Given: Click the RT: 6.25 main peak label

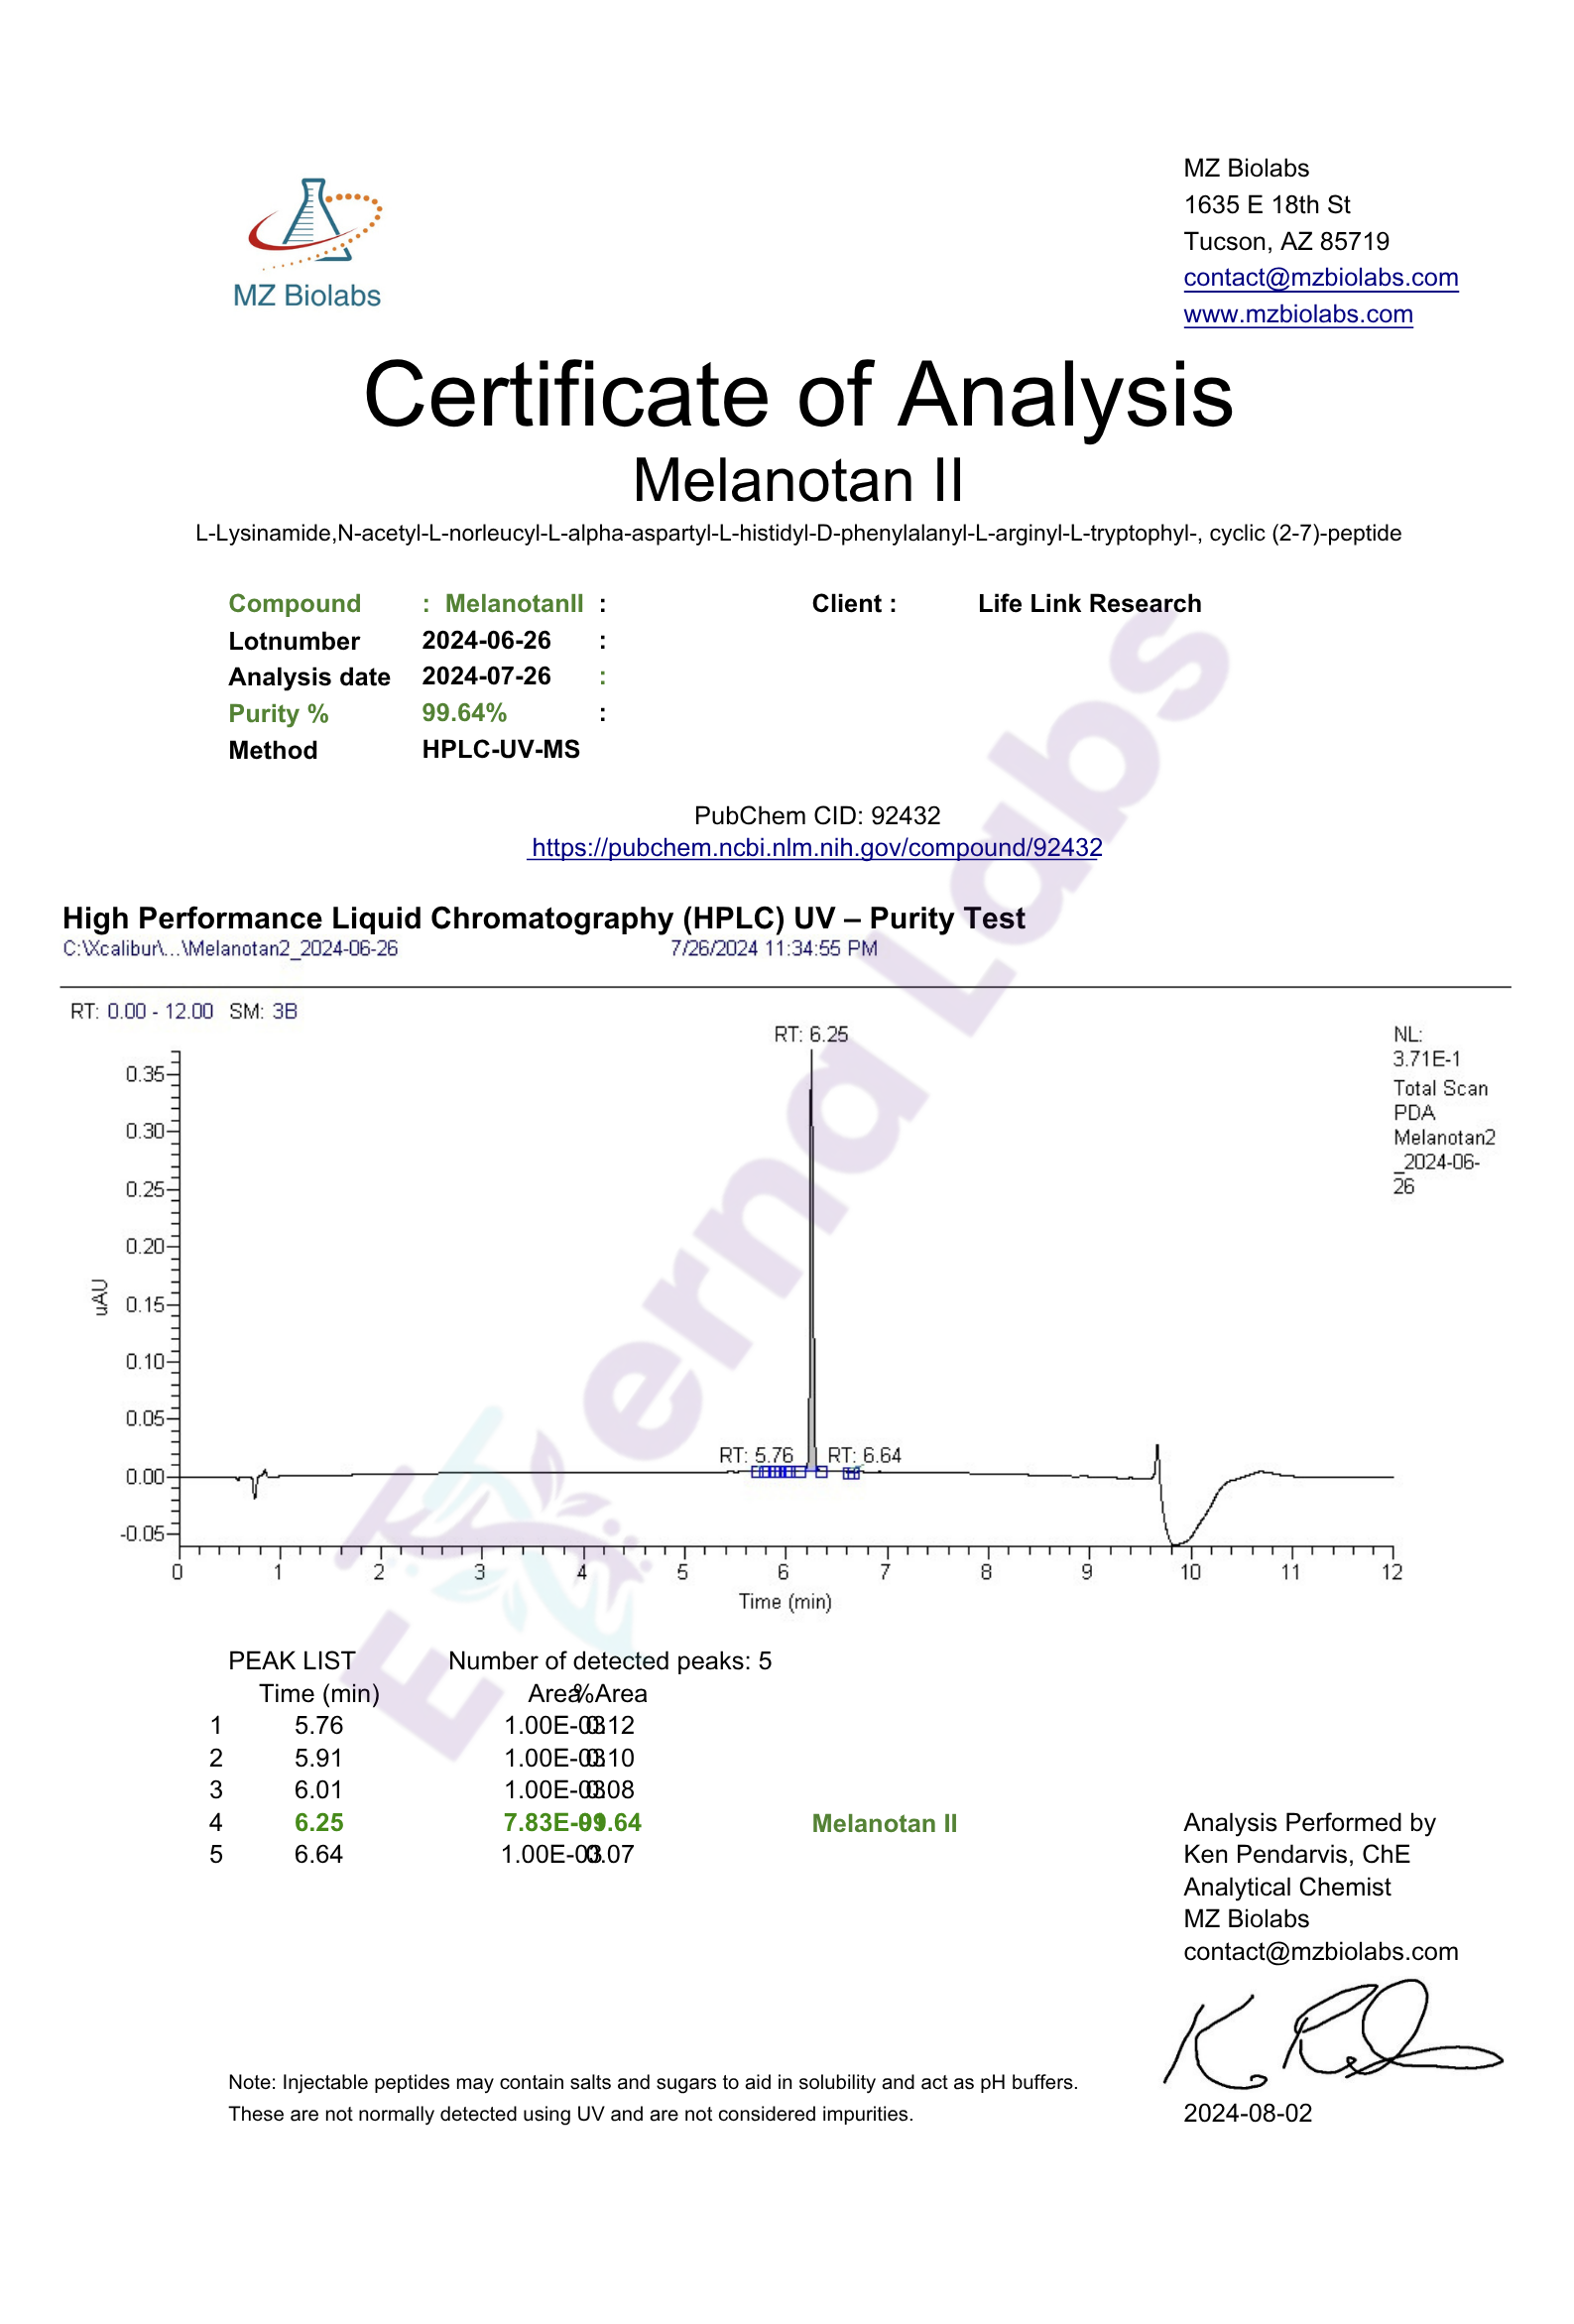Looking at the screenshot, I should (x=810, y=1034).
